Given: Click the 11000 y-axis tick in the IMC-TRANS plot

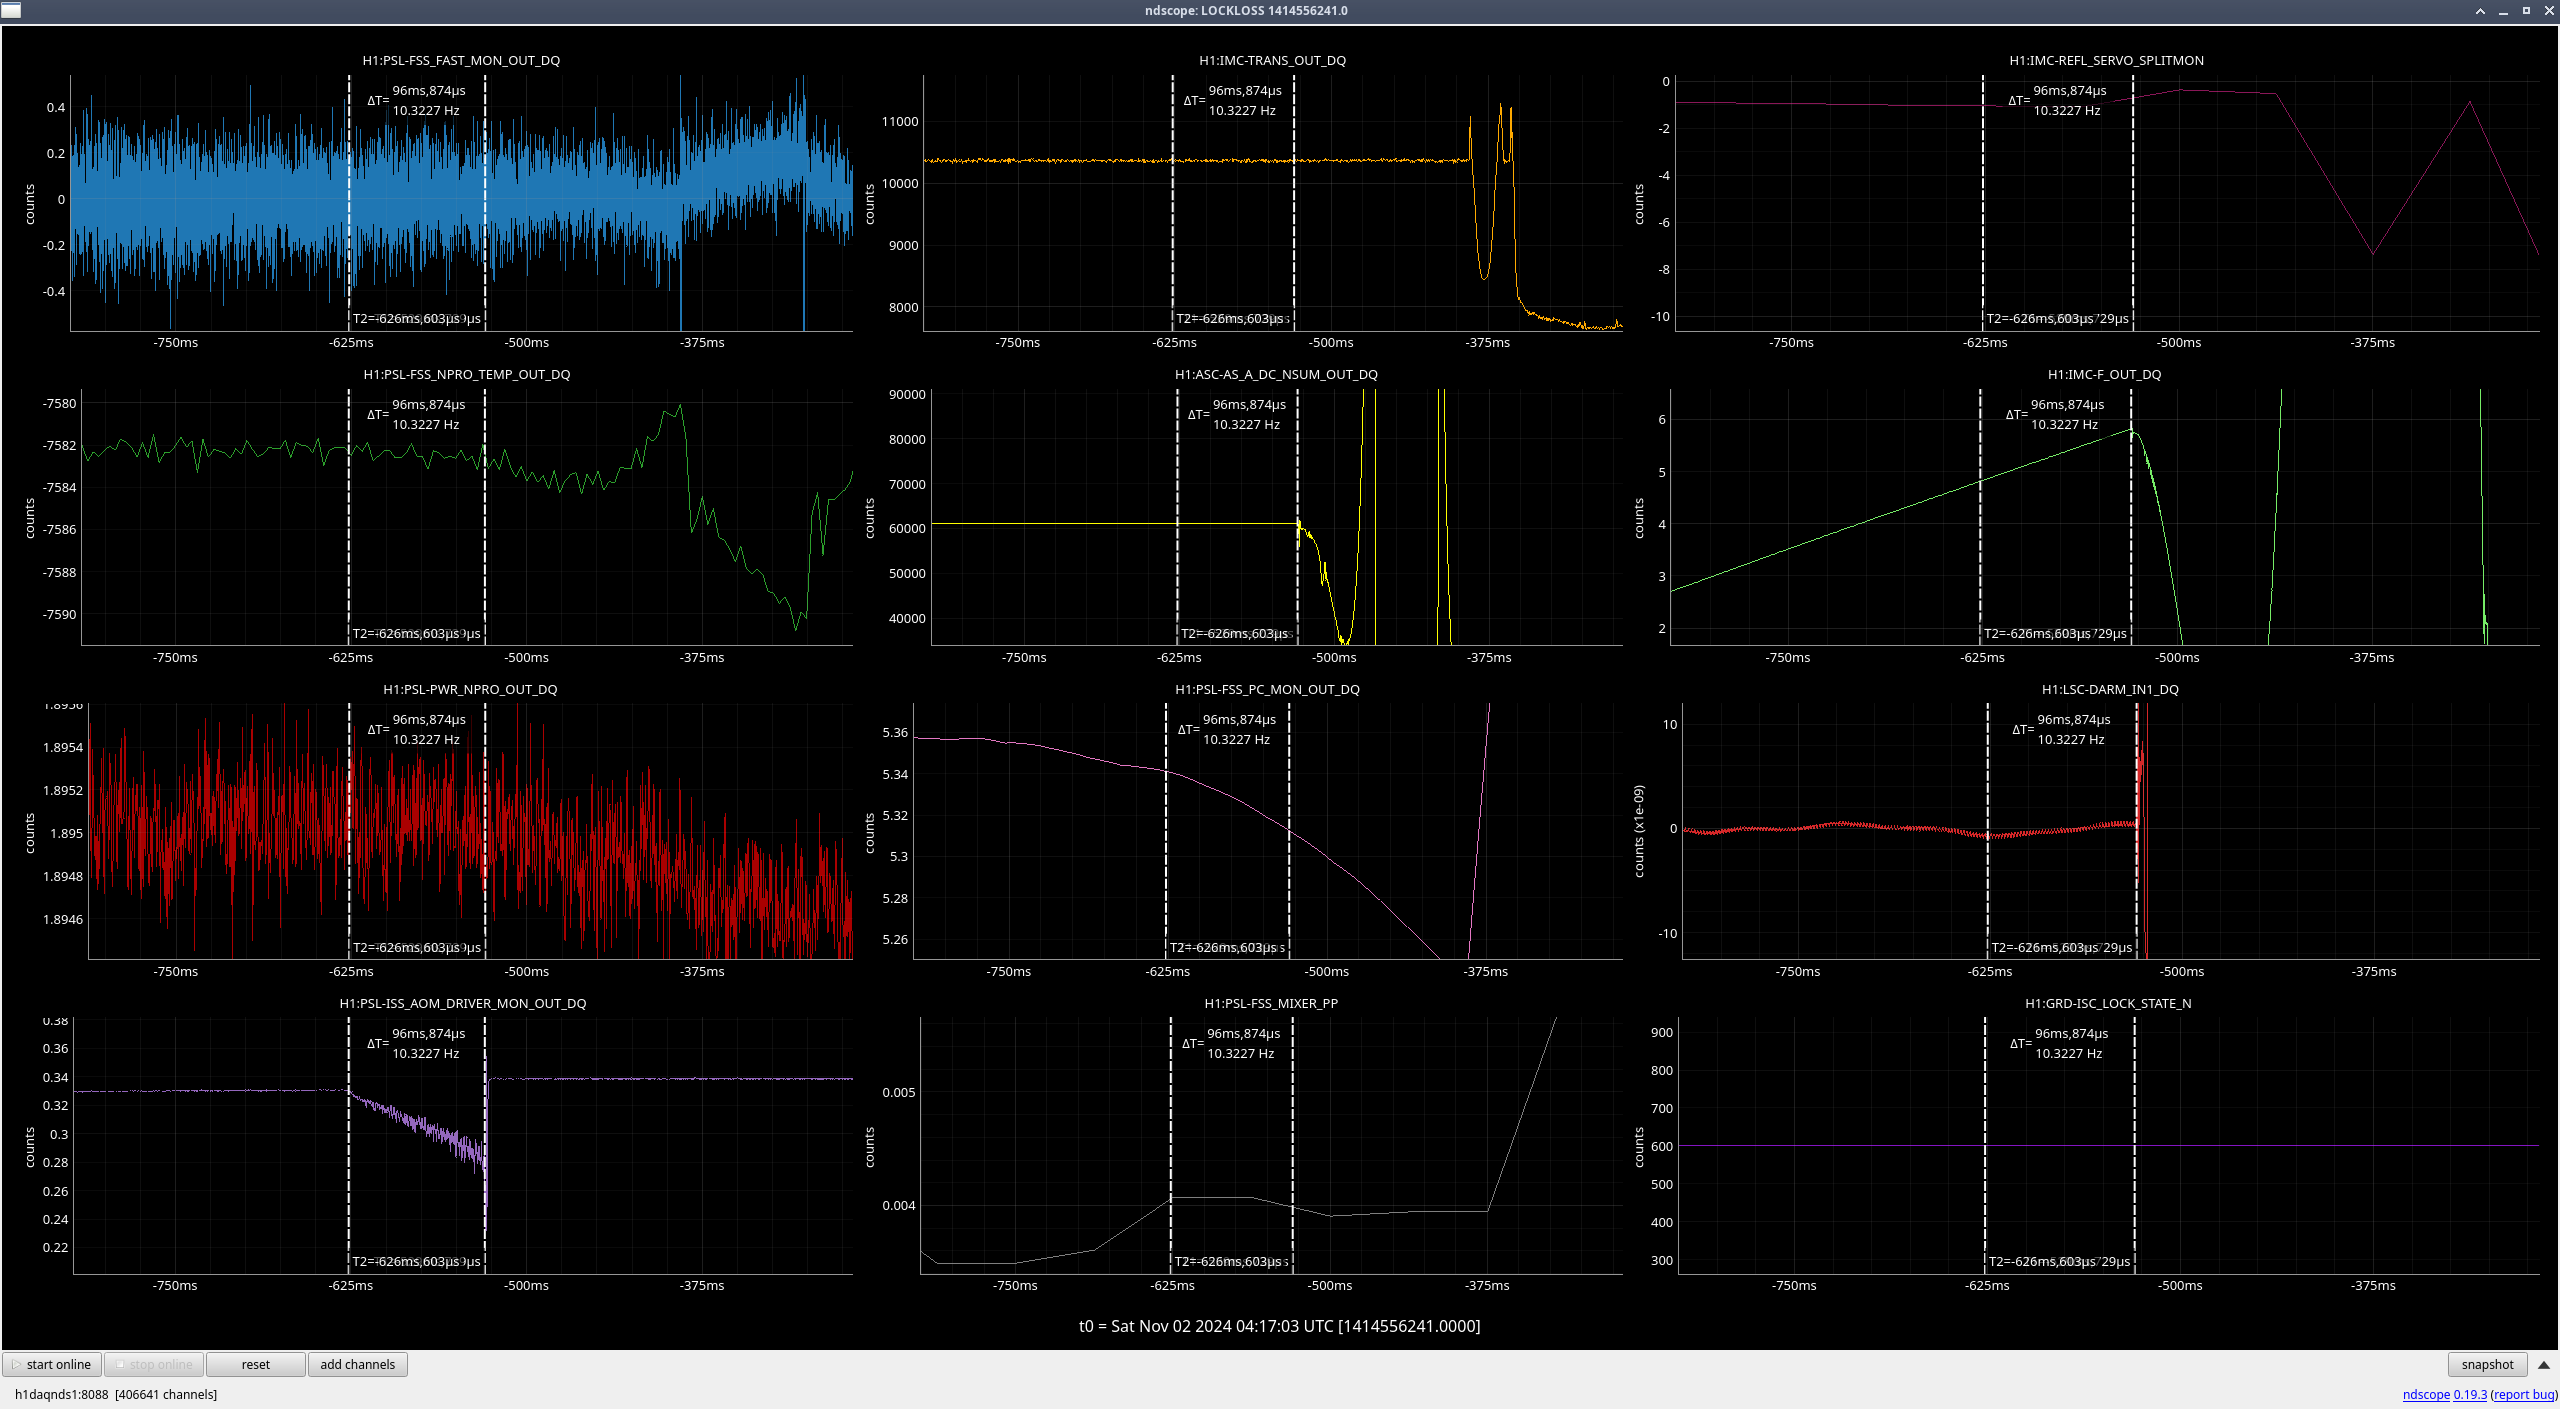Looking at the screenshot, I should click(x=899, y=121).
